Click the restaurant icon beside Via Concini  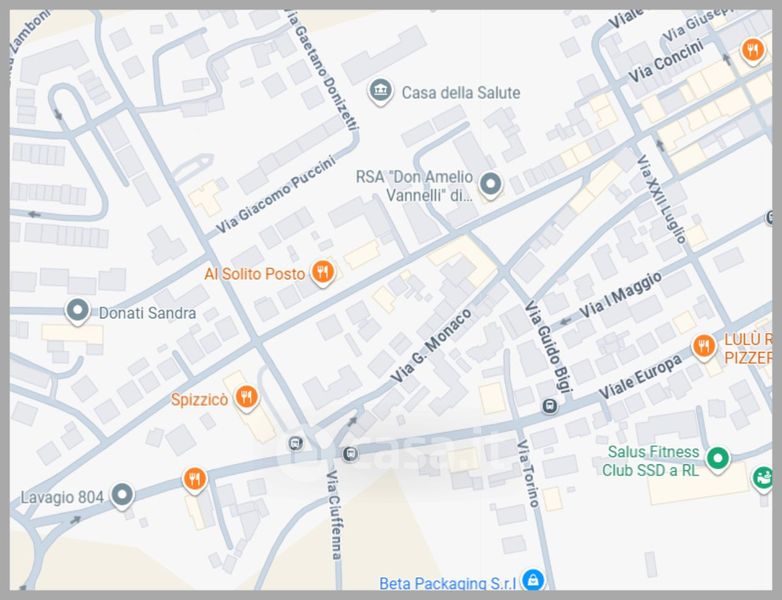click(752, 49)
